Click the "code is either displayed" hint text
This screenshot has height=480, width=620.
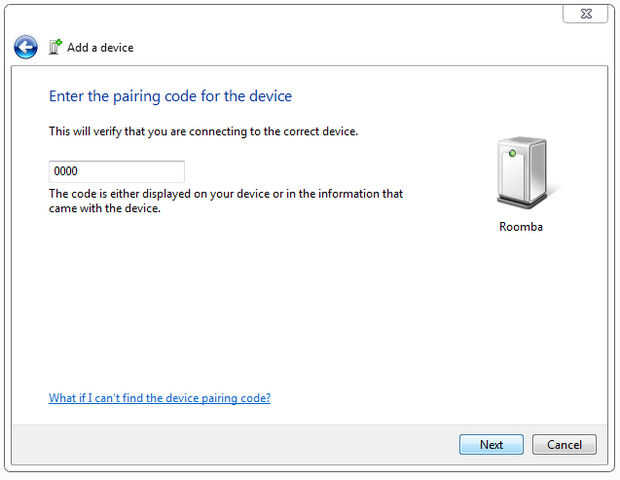click(225, 193)
